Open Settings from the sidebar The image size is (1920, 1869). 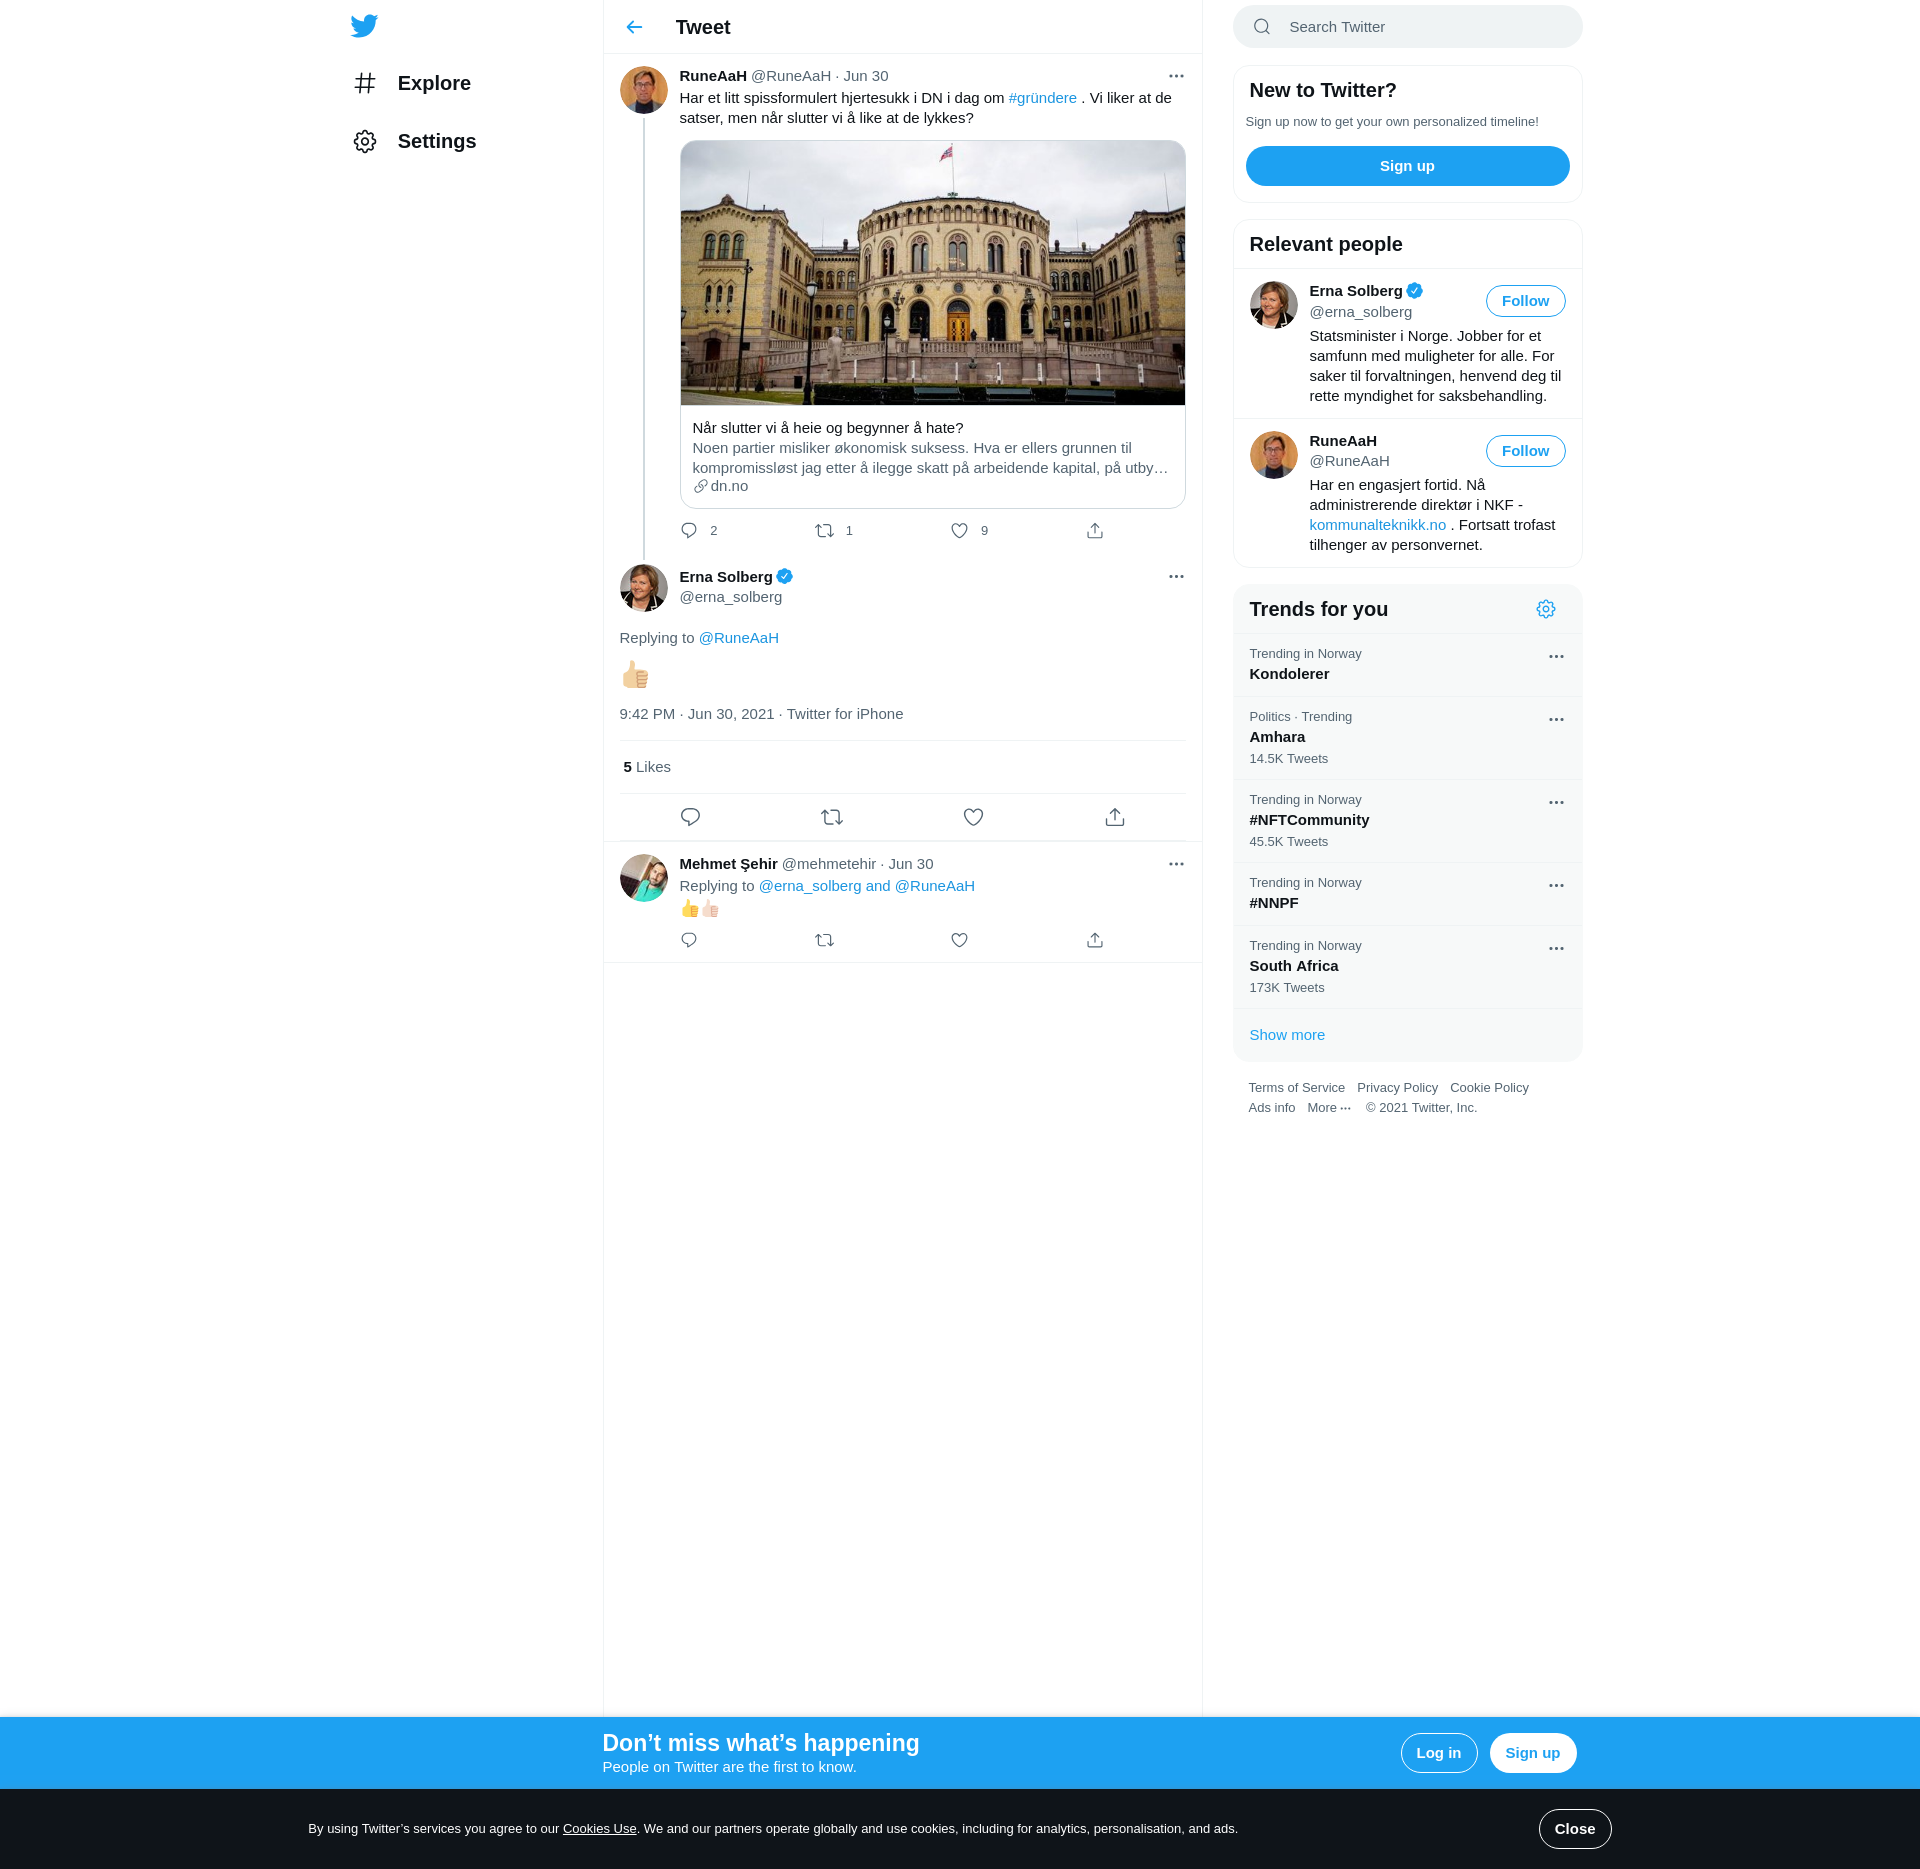[x=415, y=141]
